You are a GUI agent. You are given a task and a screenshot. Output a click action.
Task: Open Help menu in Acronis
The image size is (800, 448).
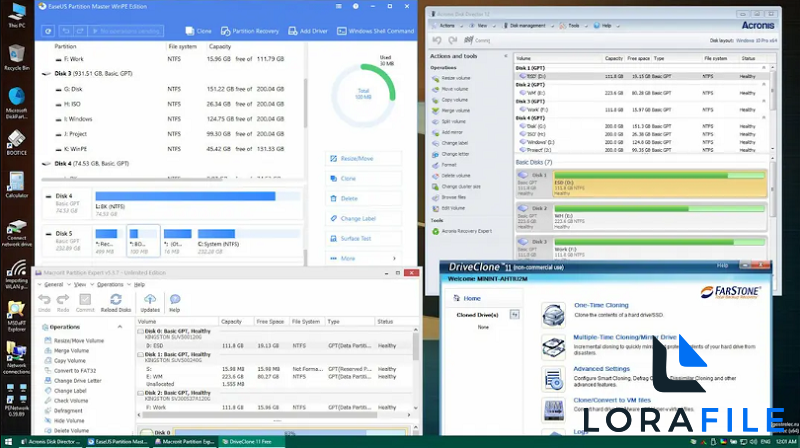point(606,26)
